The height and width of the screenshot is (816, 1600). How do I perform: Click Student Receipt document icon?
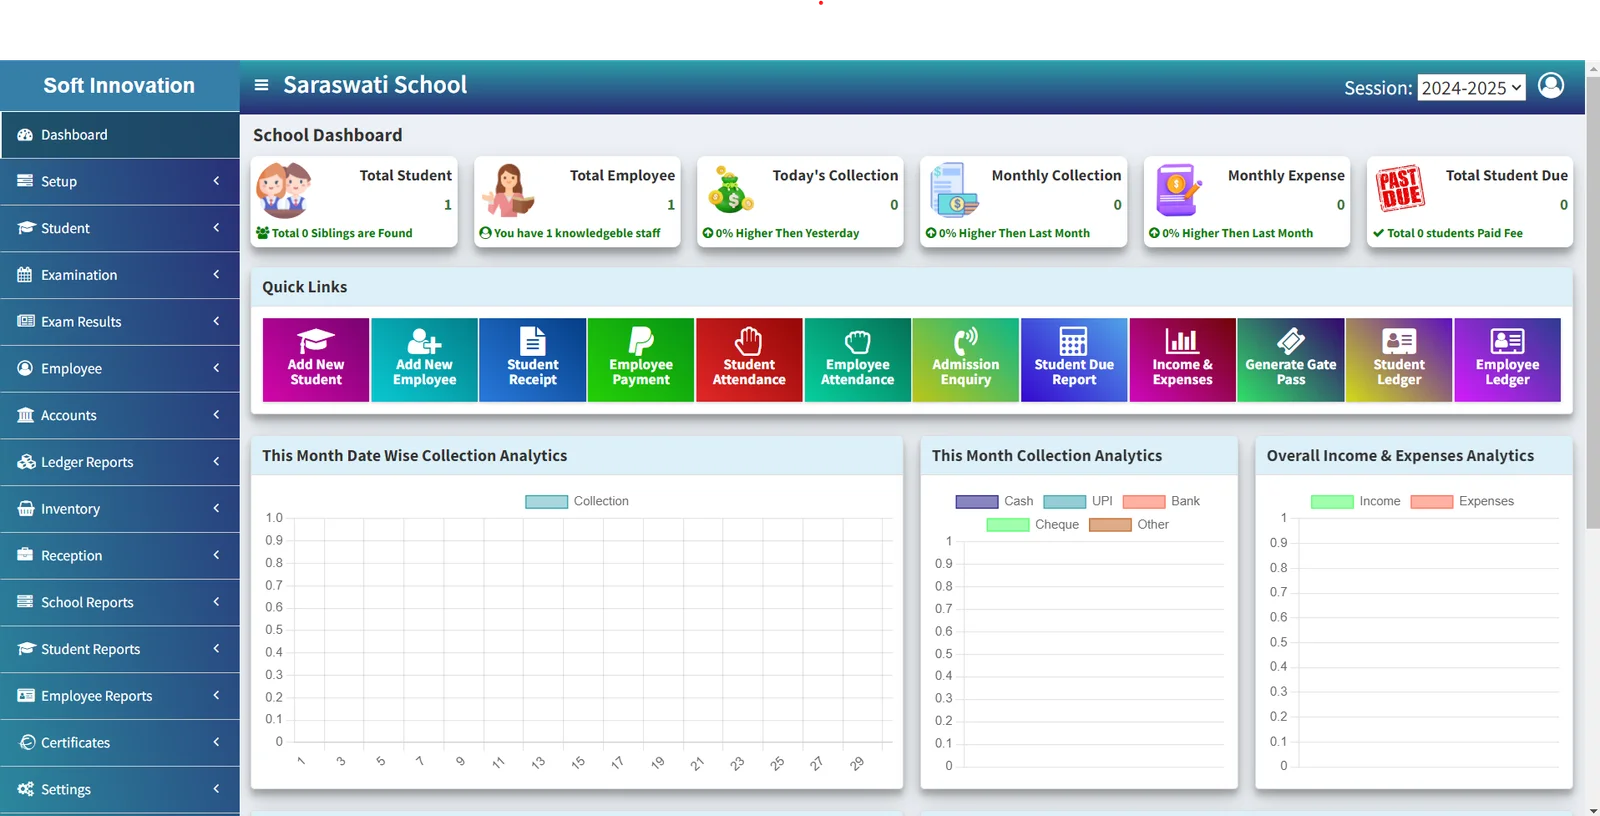(x=533, y=341)
